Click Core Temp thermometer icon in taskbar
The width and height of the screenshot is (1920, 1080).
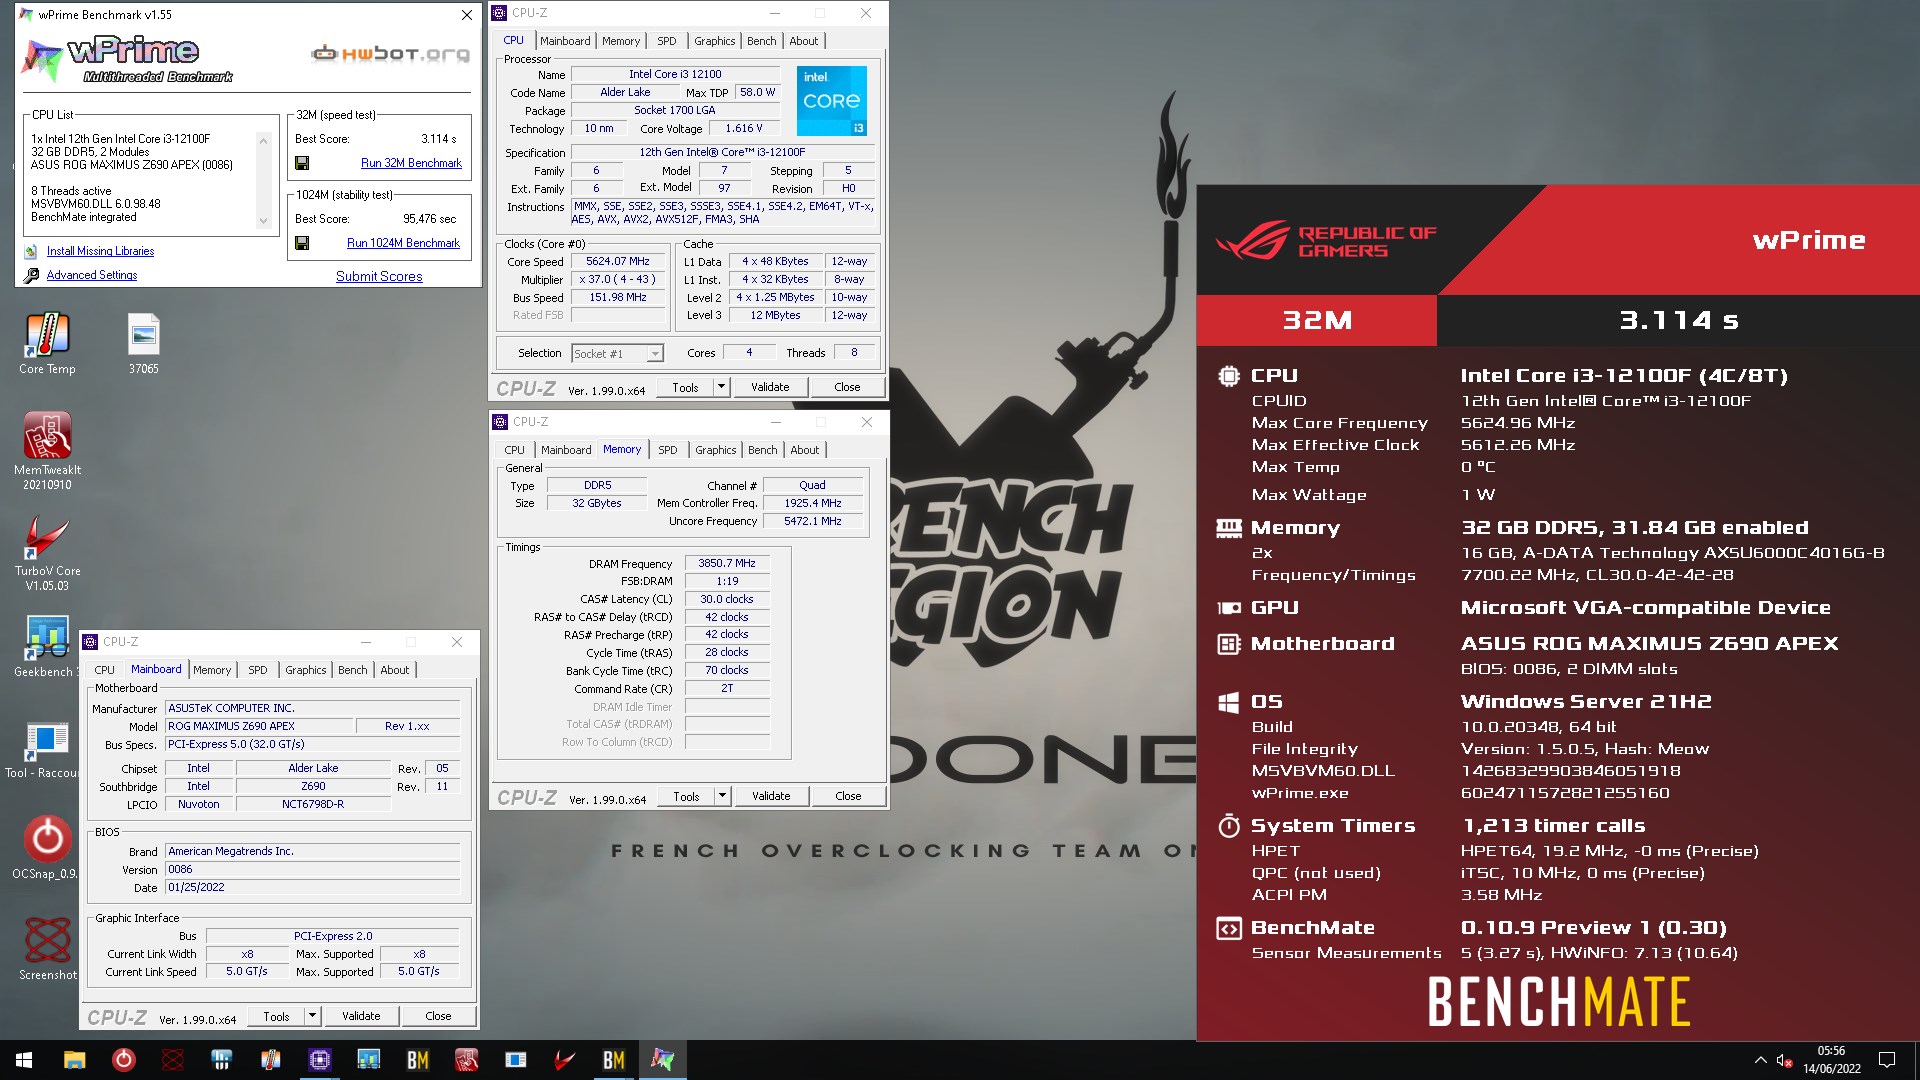[271, 1060]
